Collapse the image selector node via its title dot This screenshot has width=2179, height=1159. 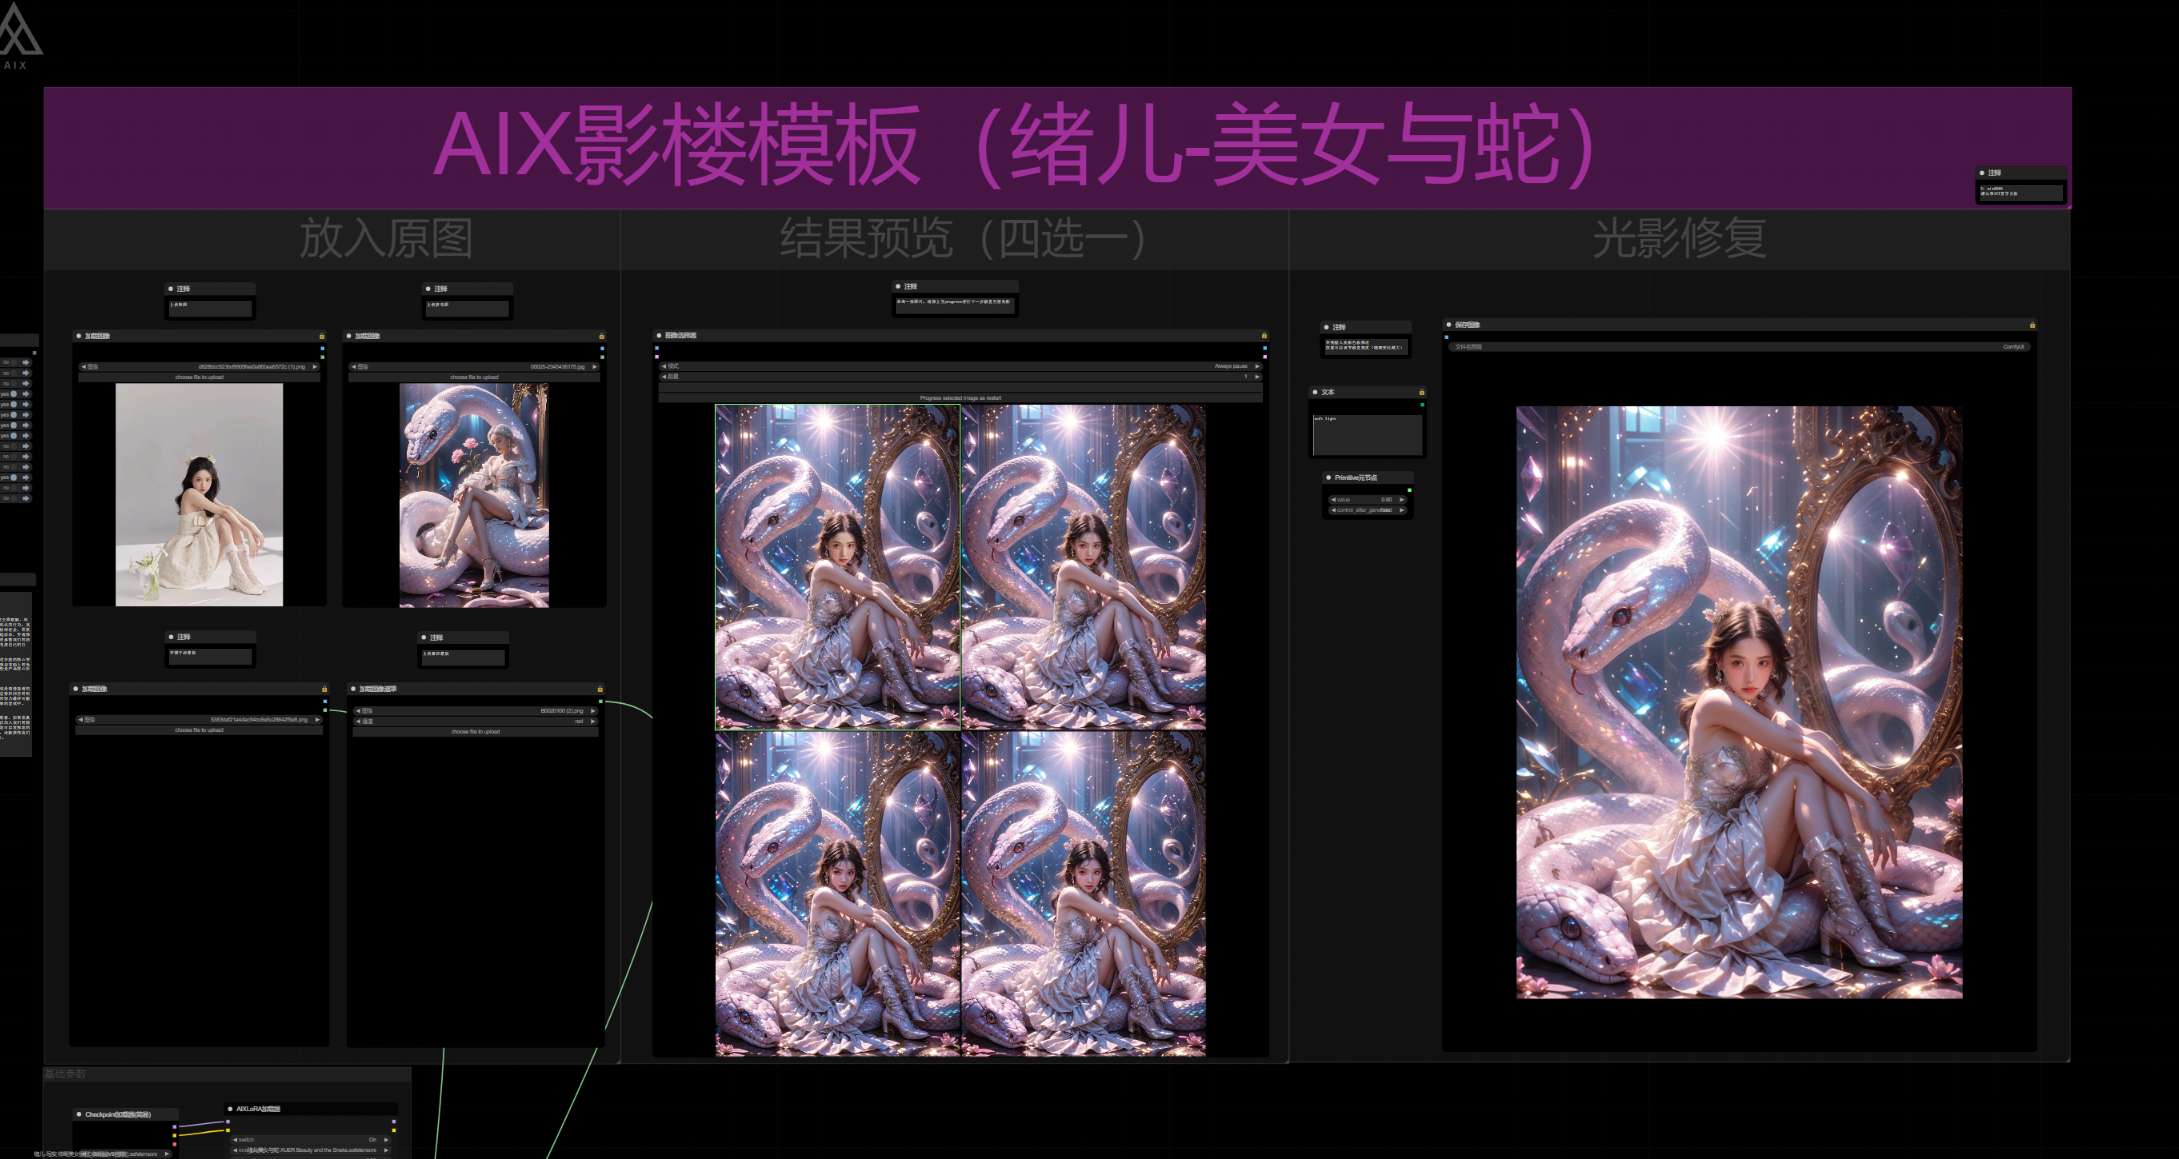point(659,335)
